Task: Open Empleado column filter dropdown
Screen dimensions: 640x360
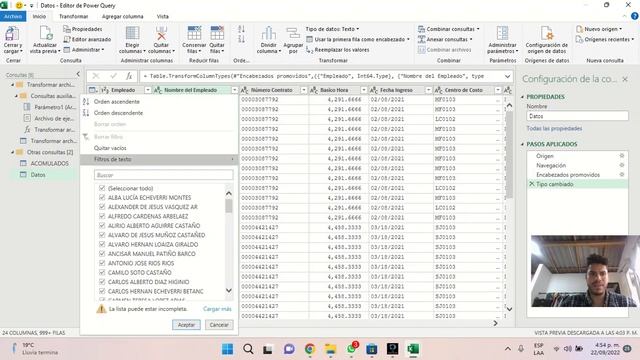Action: coord(148,90)
